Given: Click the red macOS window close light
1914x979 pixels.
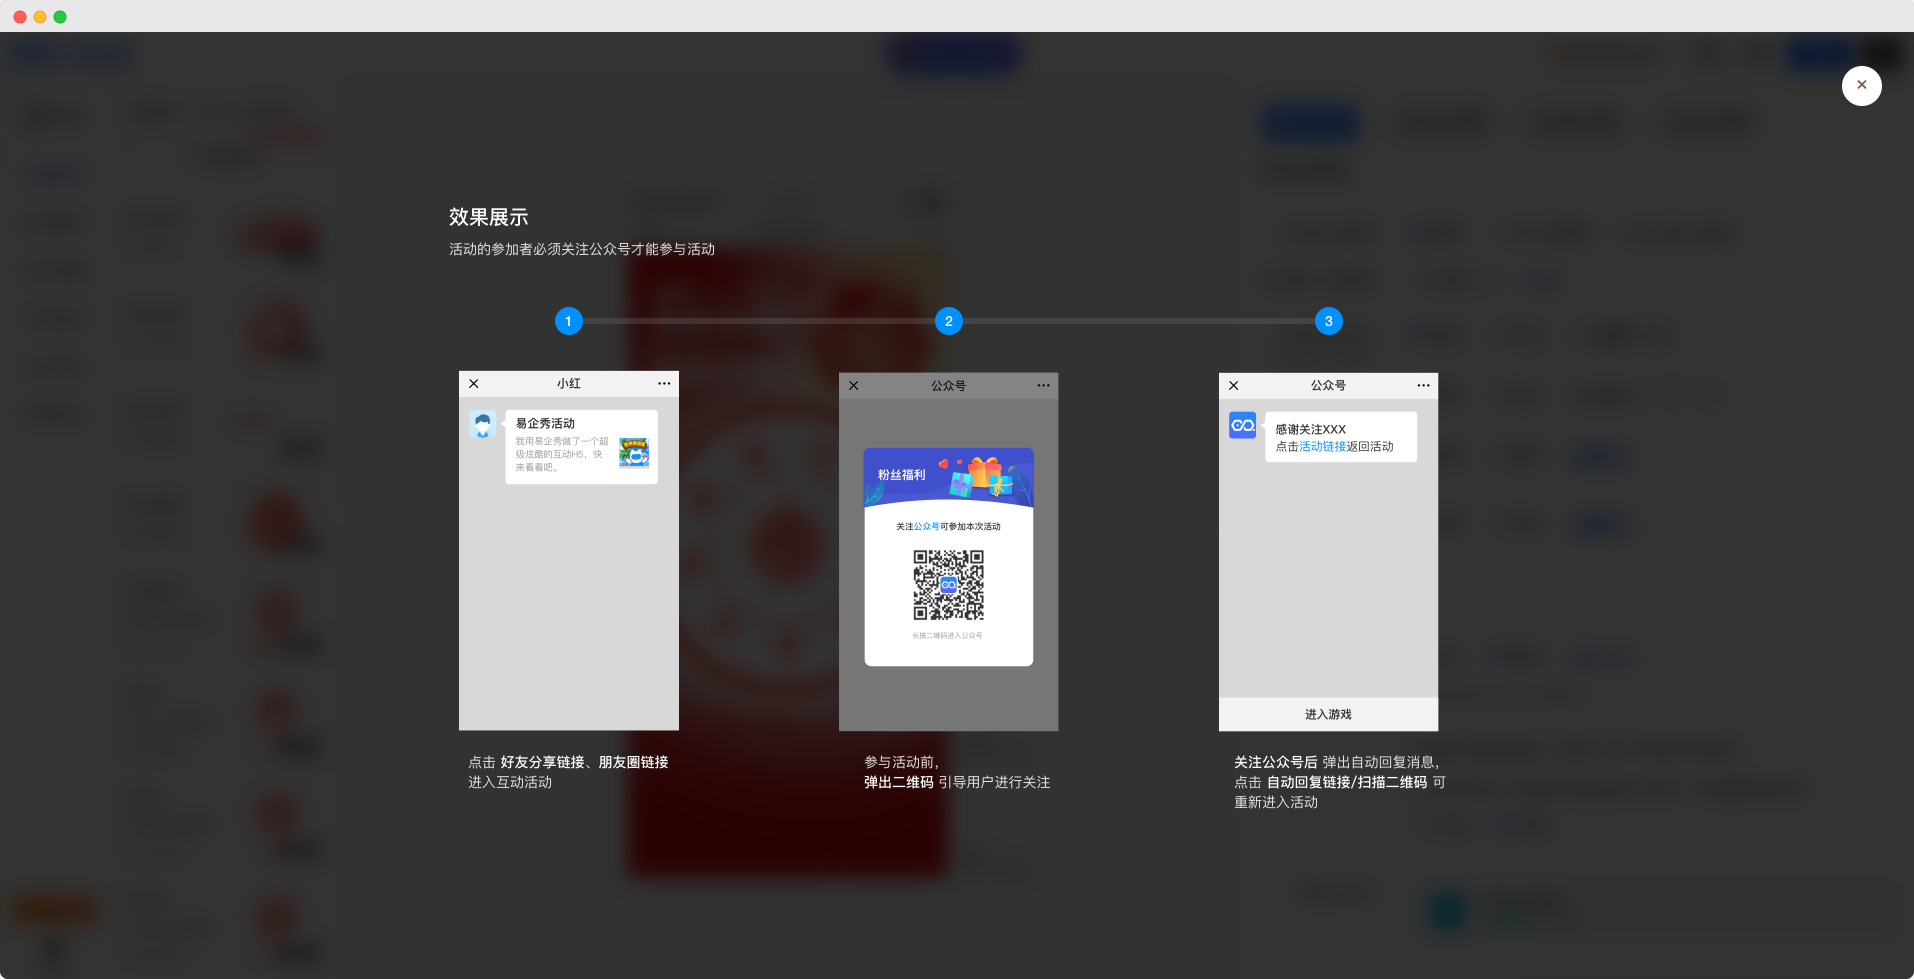Looking at the screenshot, I should (x=20, y=17).
